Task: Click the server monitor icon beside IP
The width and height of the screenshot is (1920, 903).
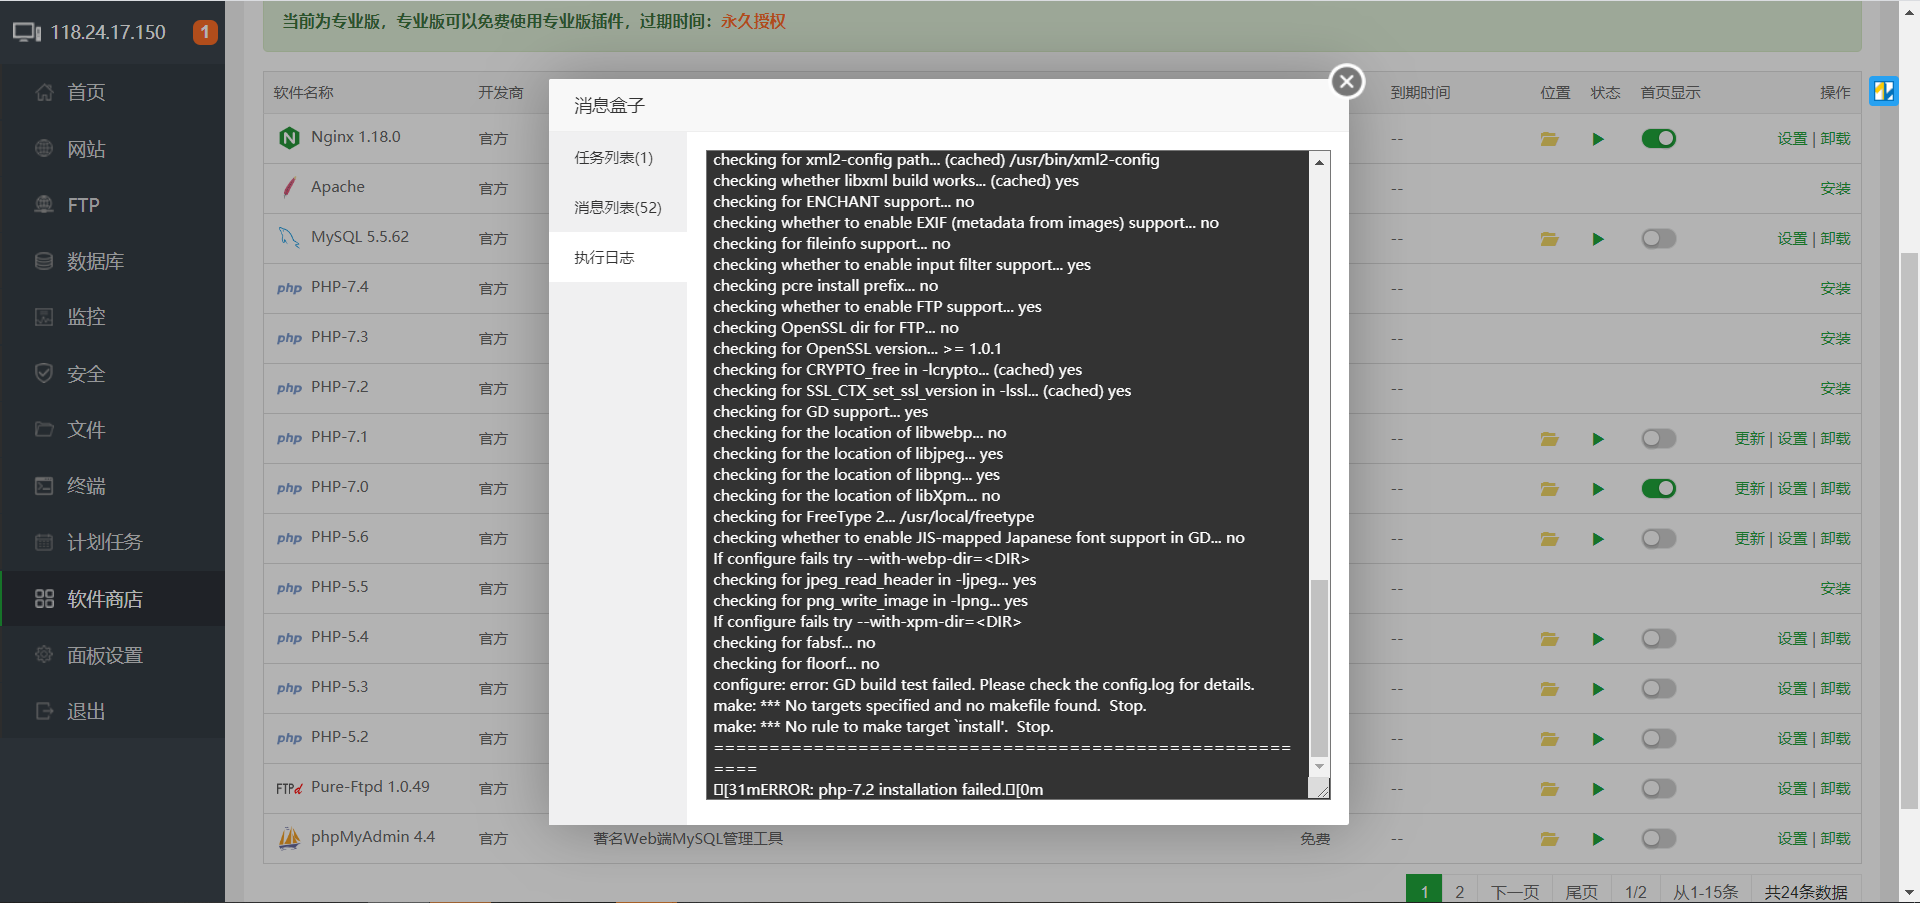Action: (27, 32)
